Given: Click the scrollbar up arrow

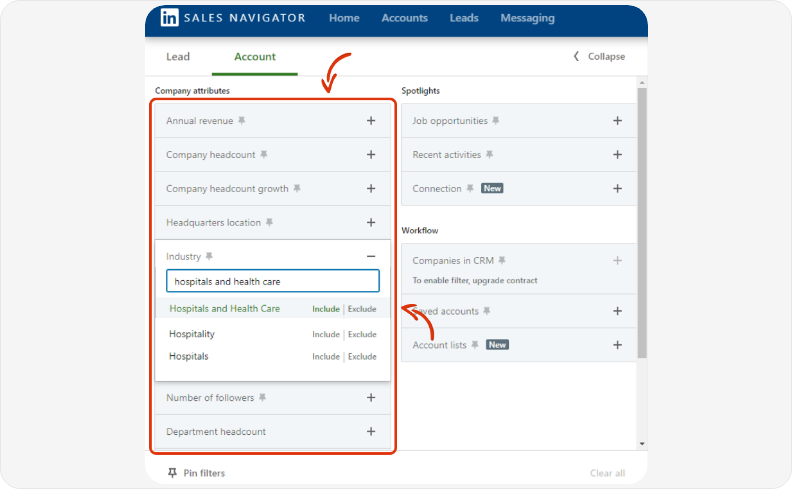Looking at the screenshot, I should [642, 82].
